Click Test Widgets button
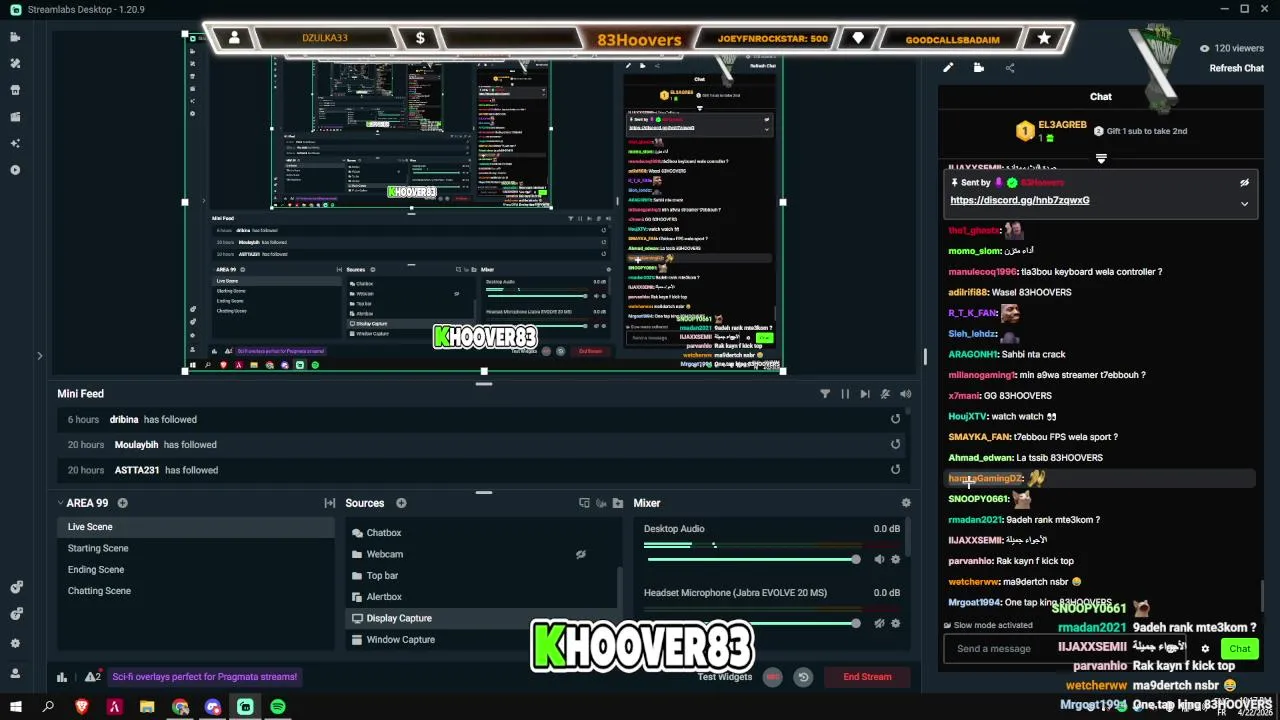The height and width of the screenshot is (720, 1280). coord(724,677)
